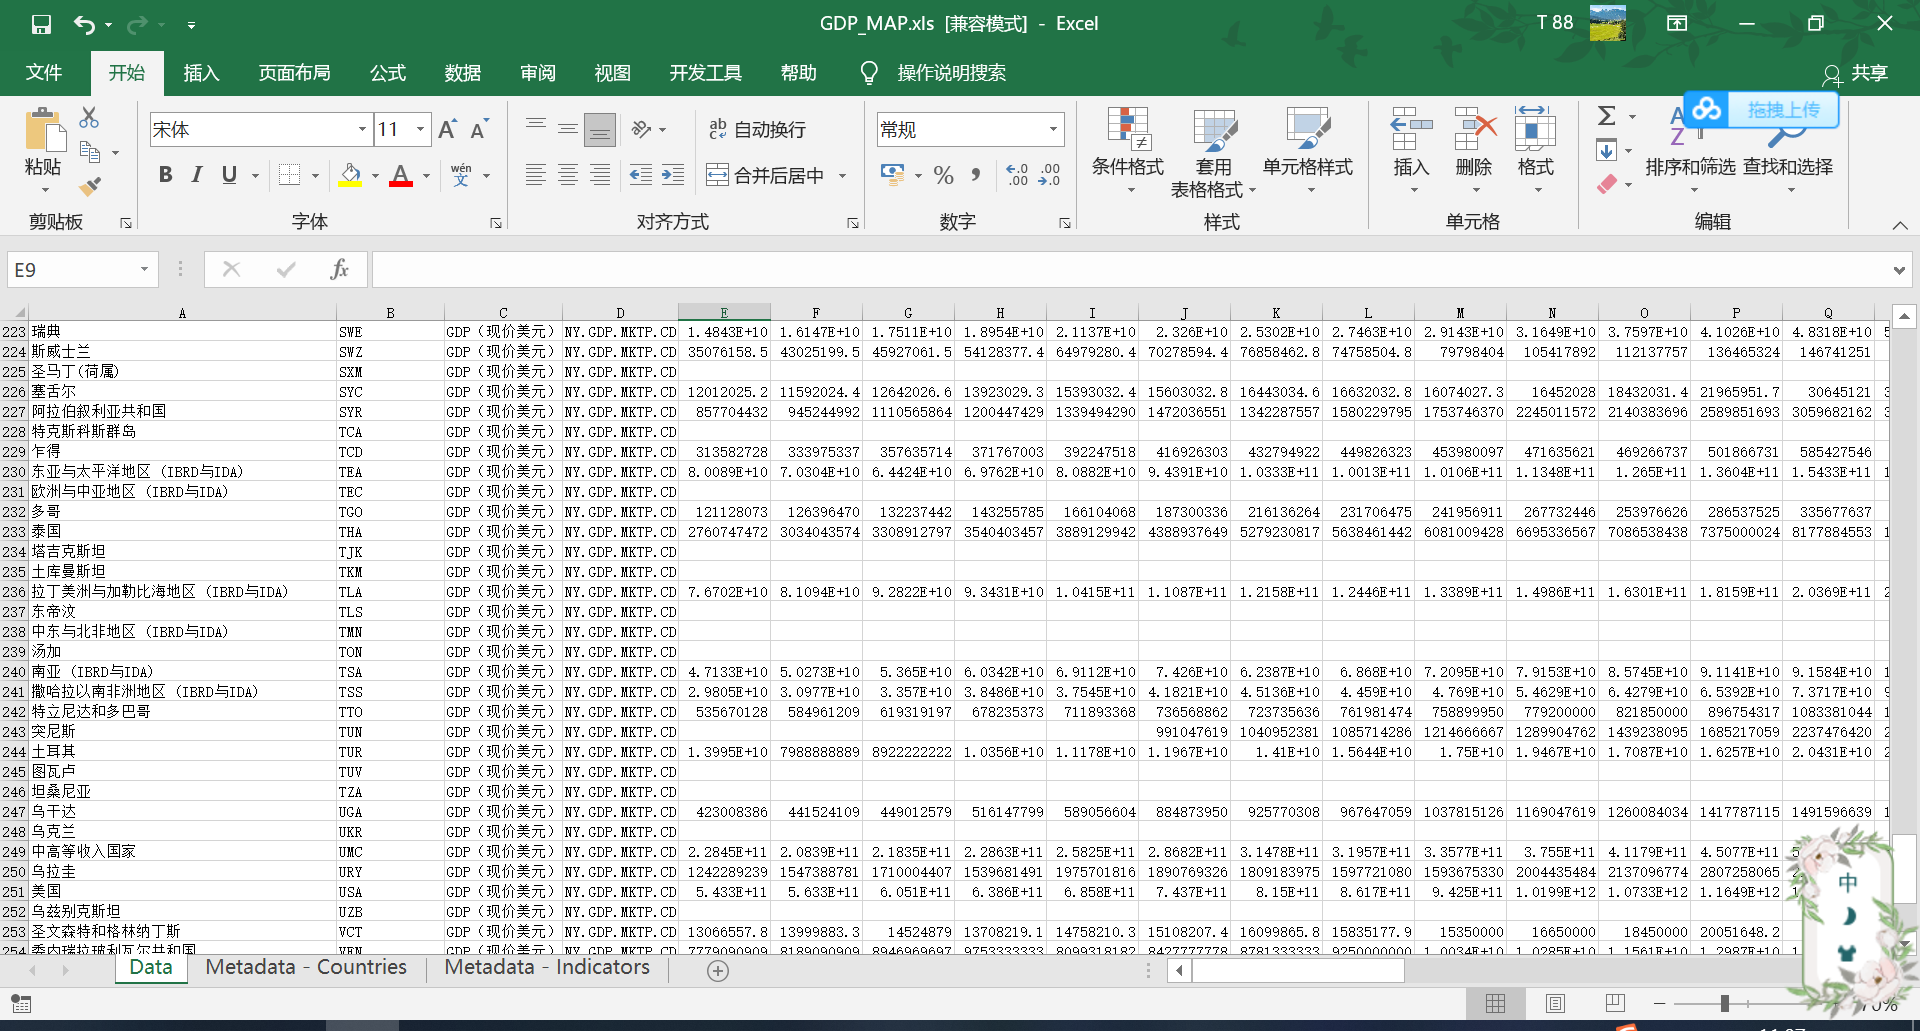Open the number format dropdown (常规)
The height and width of the screenshot is (1031, 1931).
tap(1053, 129)
